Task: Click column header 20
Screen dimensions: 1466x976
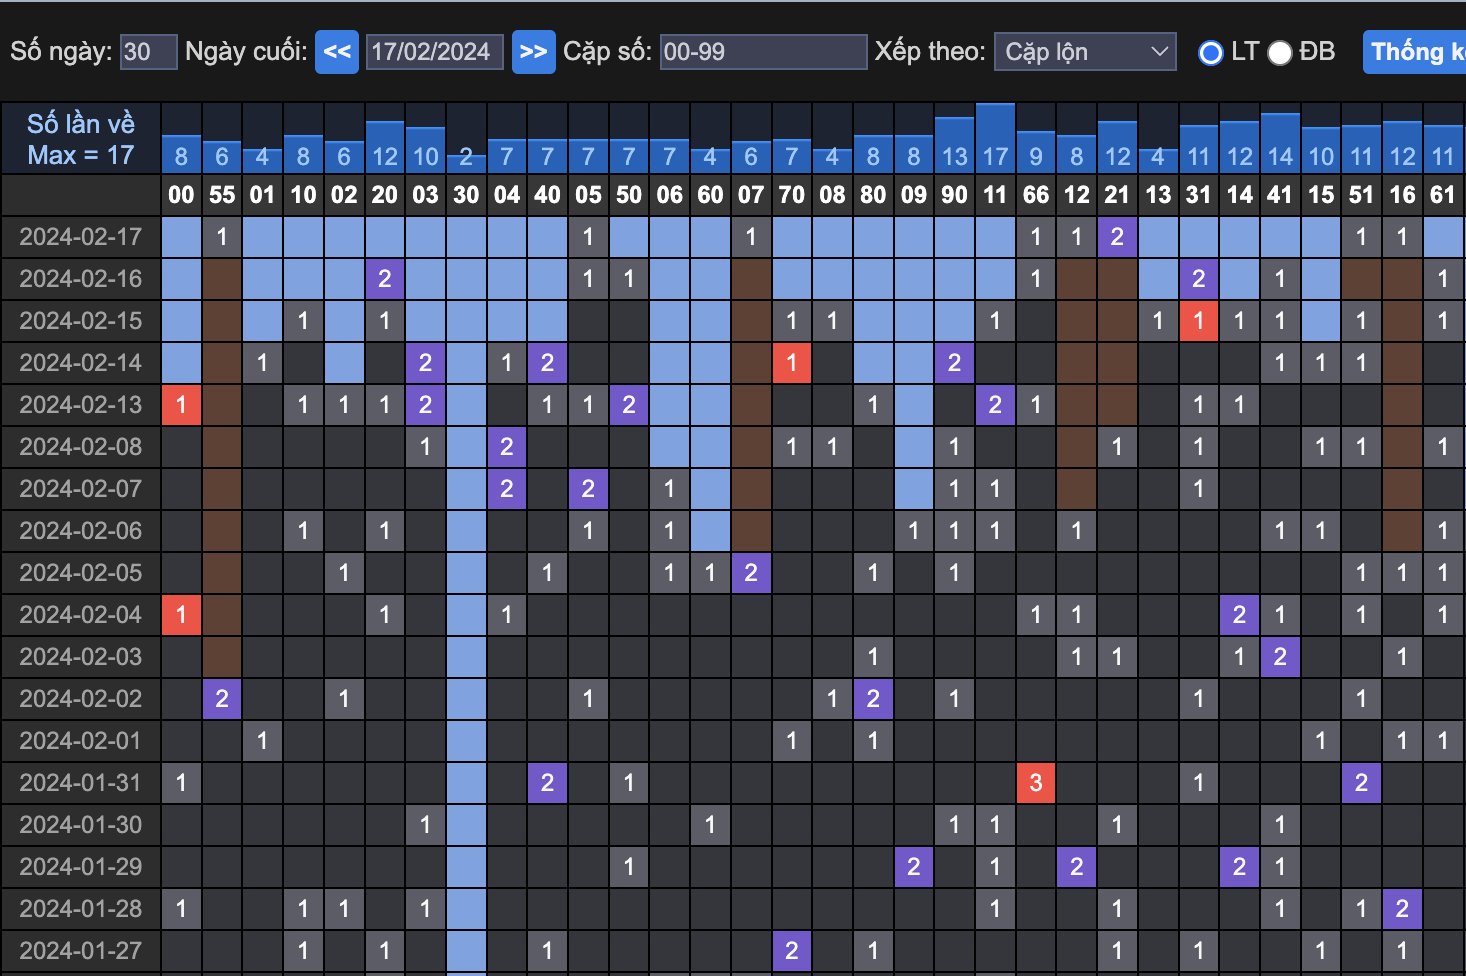Action: tap(385, 195)
